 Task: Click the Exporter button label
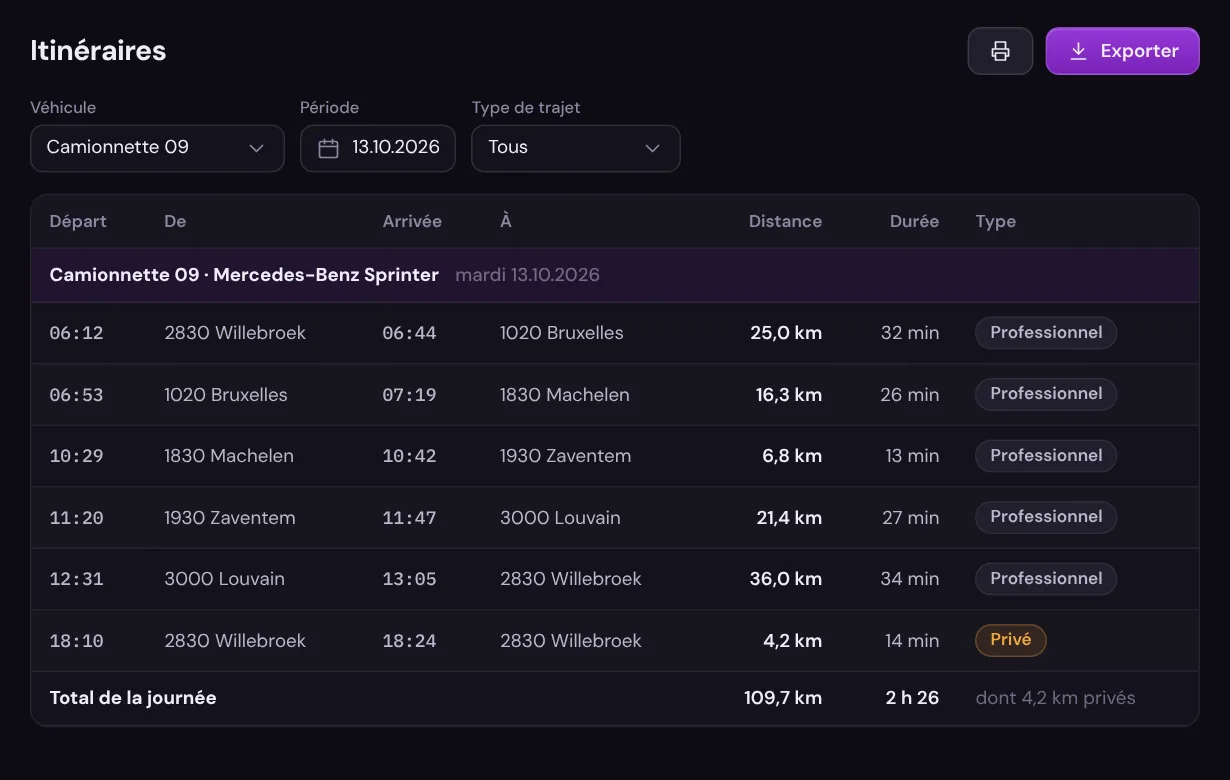pyautogui.click(x=1140, y=51)
